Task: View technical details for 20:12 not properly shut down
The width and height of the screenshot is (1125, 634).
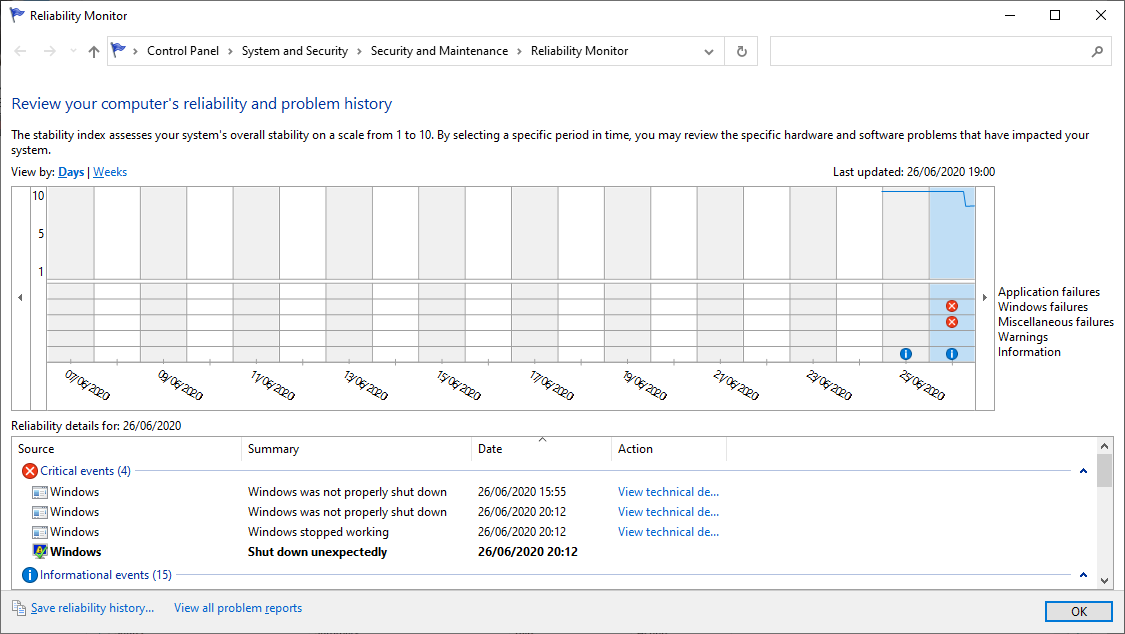Action: coord(668,512)
